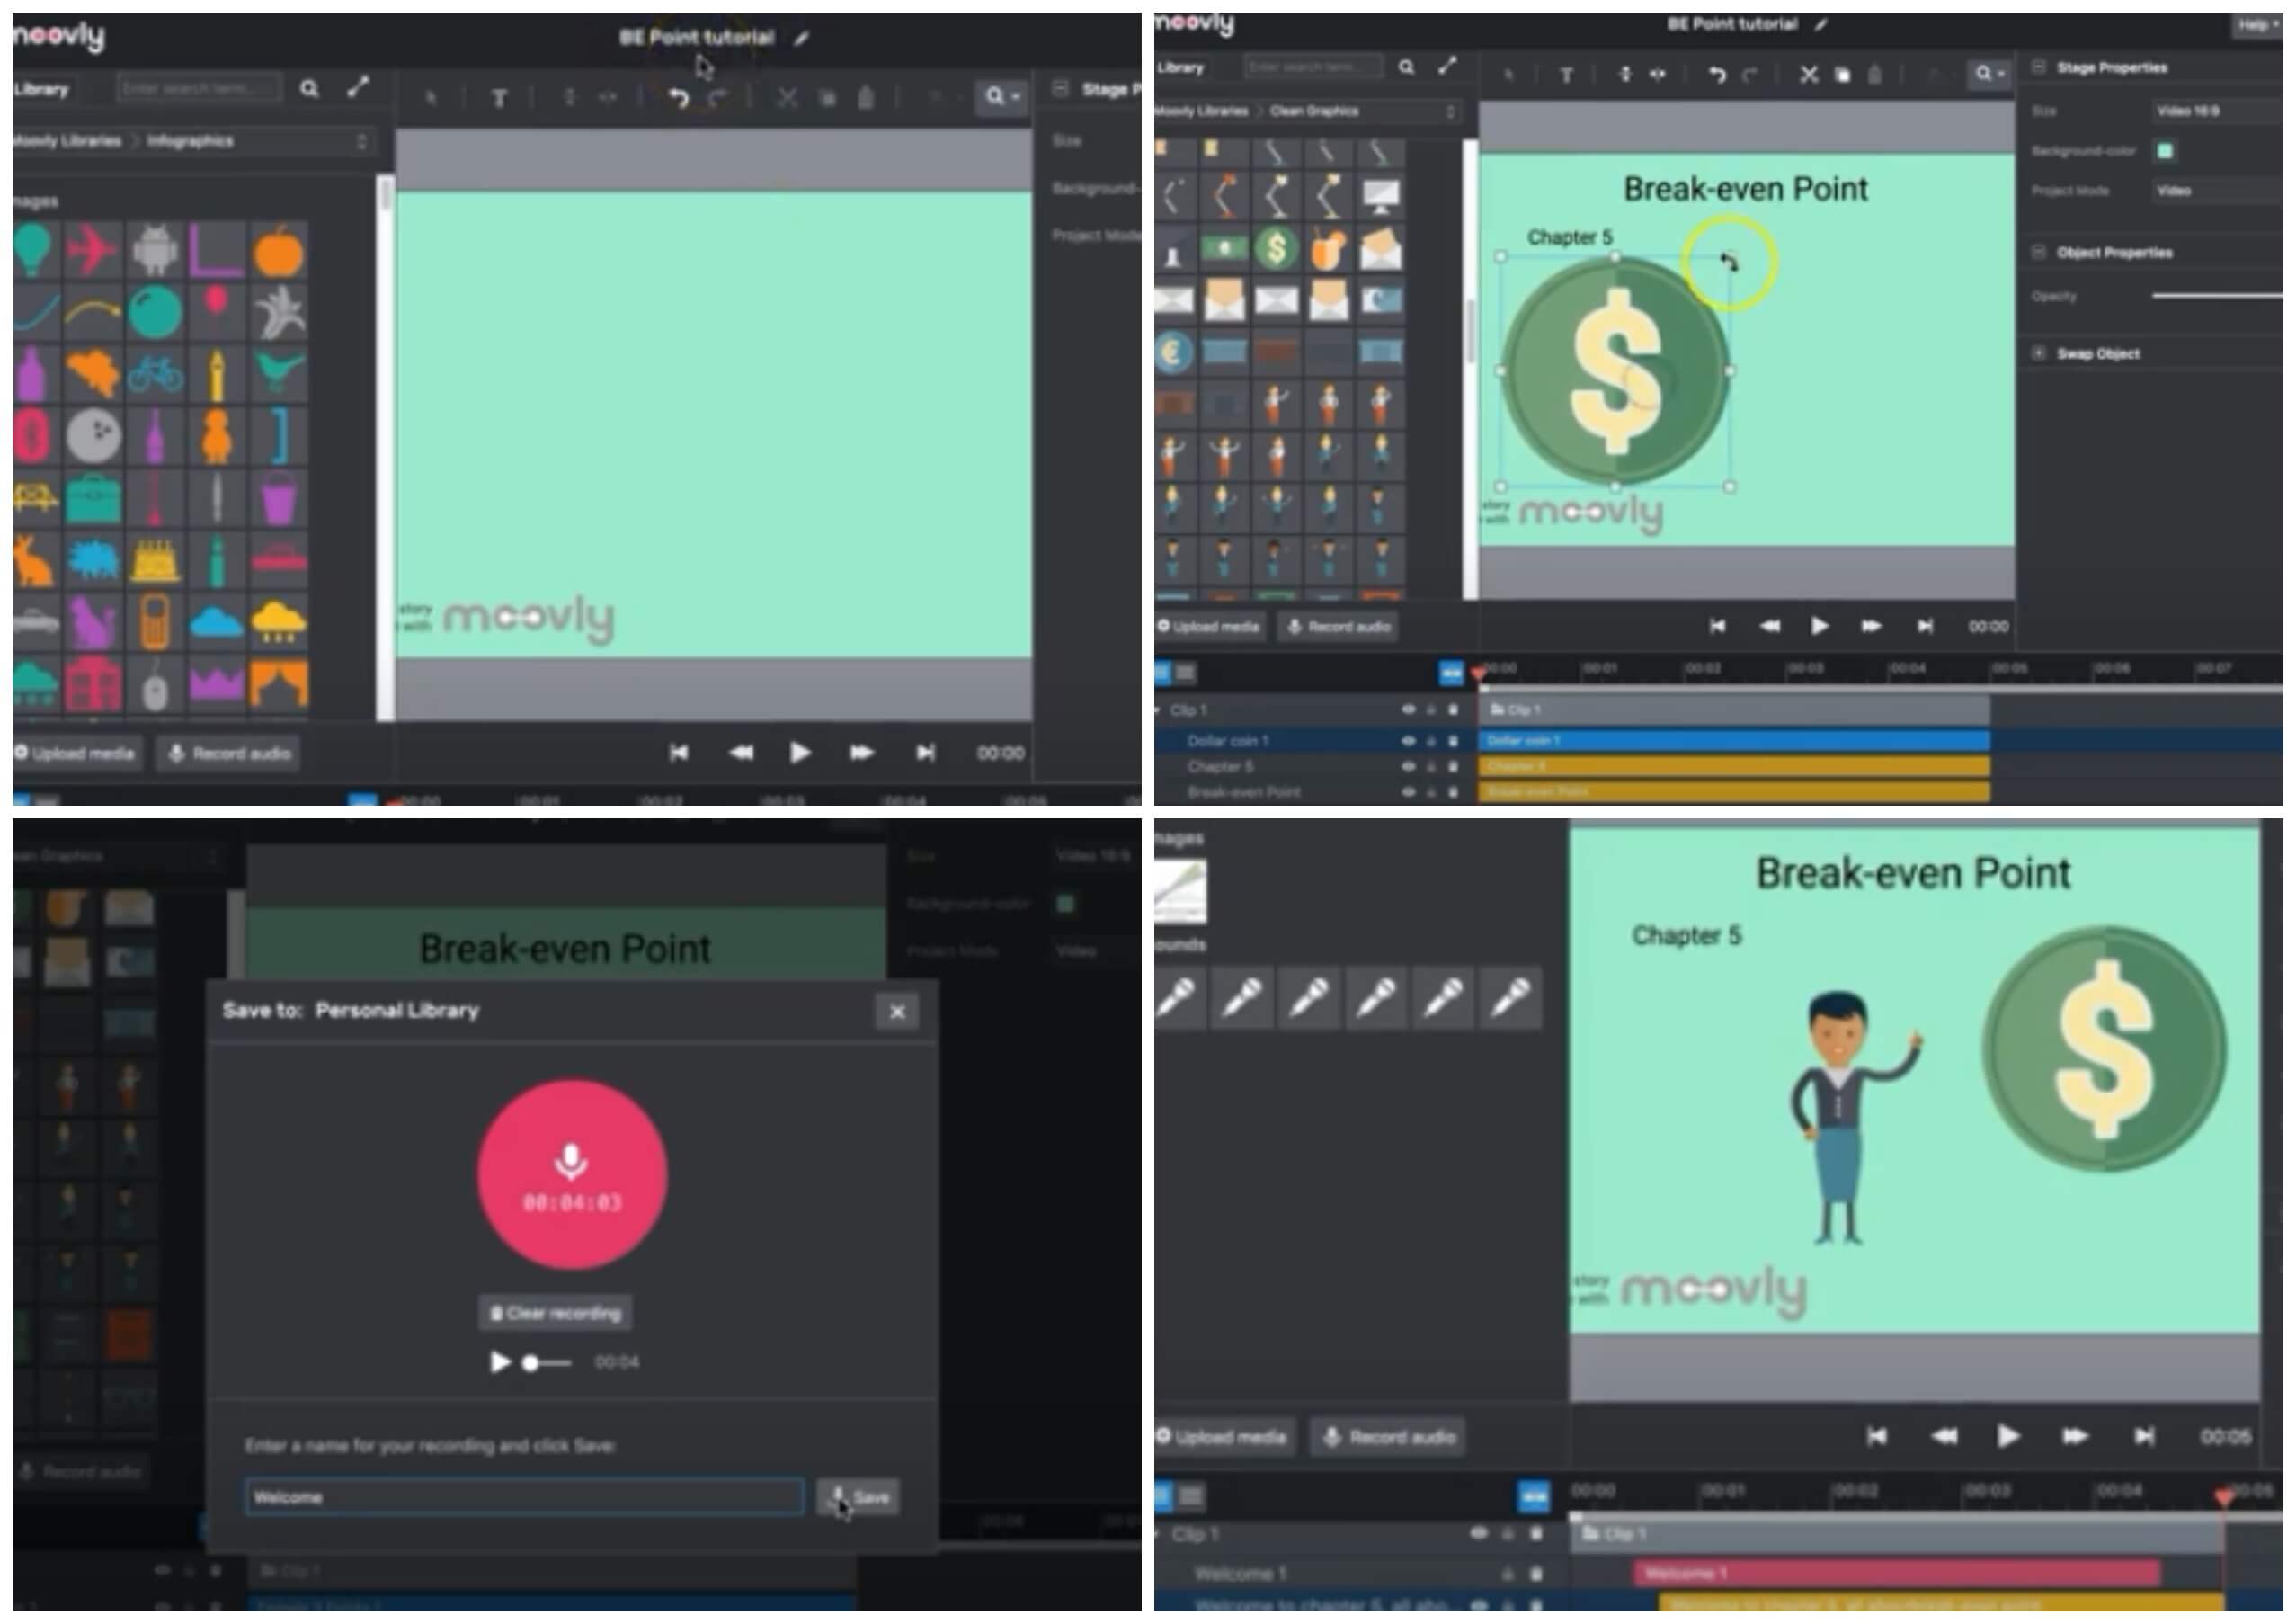
Task: Click the recording name field containing Welcome
Action: 525,1497
